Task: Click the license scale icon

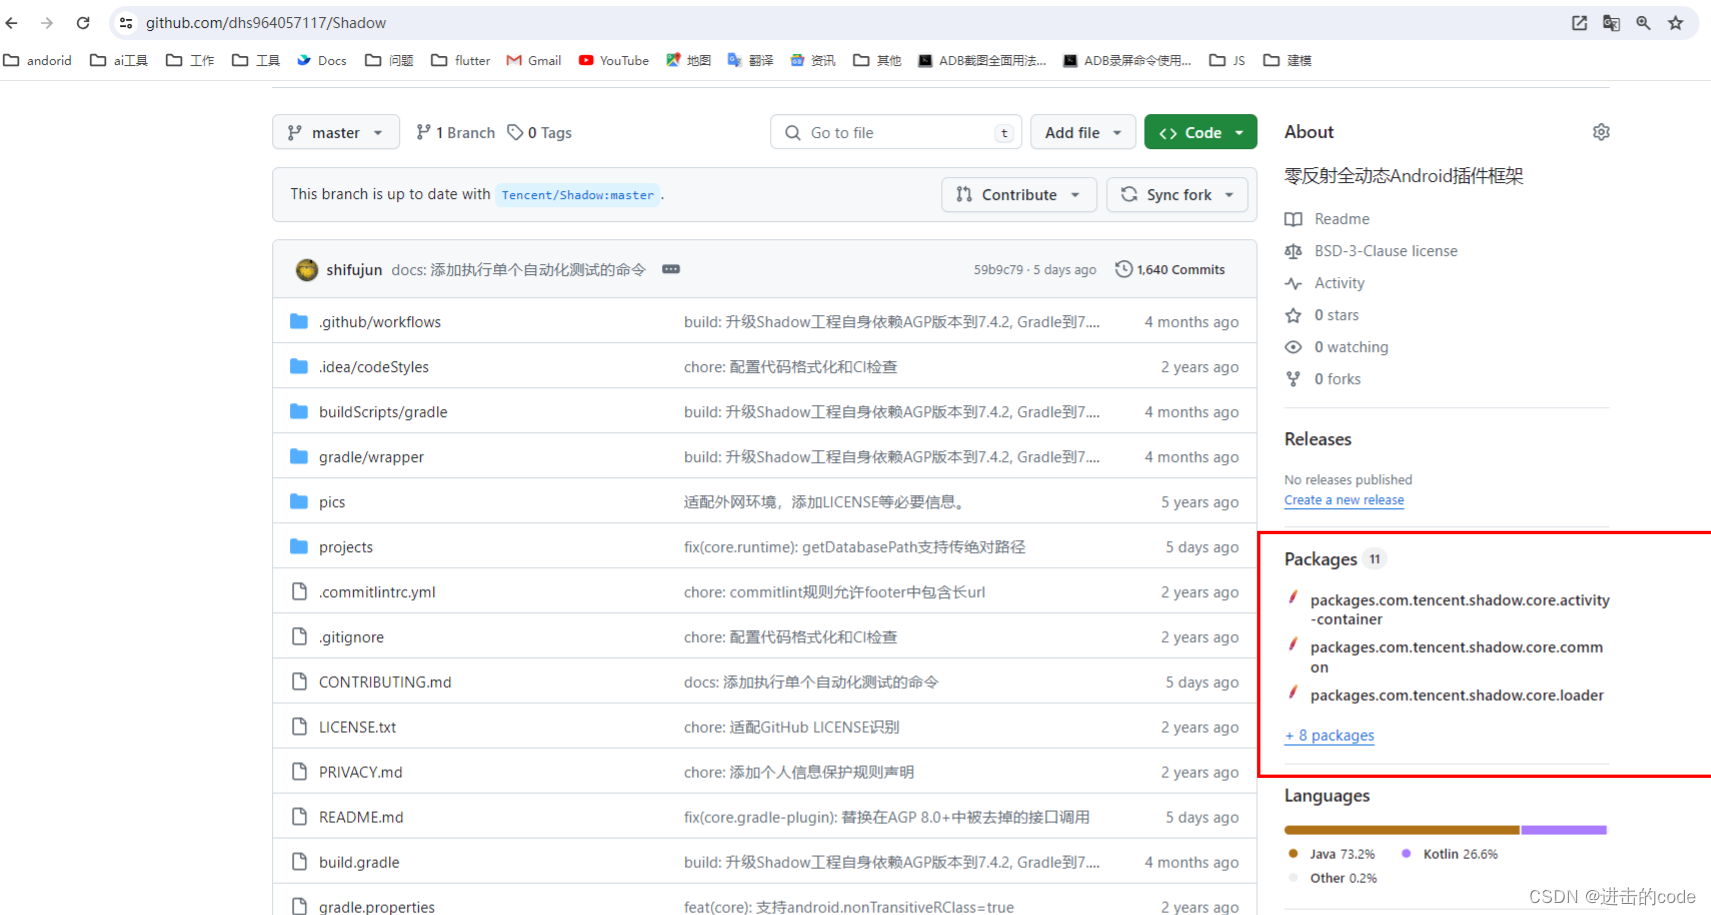Action: 1293,251
